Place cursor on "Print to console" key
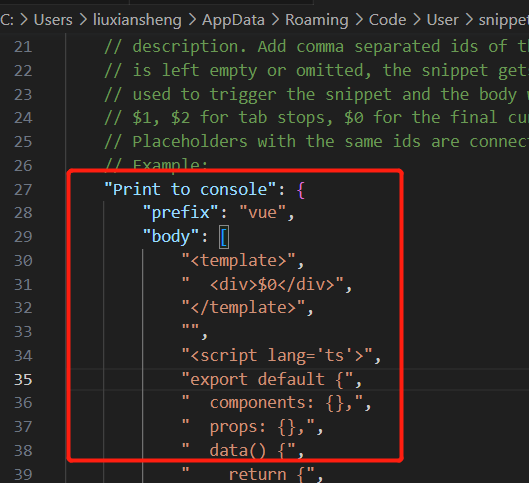The width and height of the screenshot is (529, 483). 190,189
